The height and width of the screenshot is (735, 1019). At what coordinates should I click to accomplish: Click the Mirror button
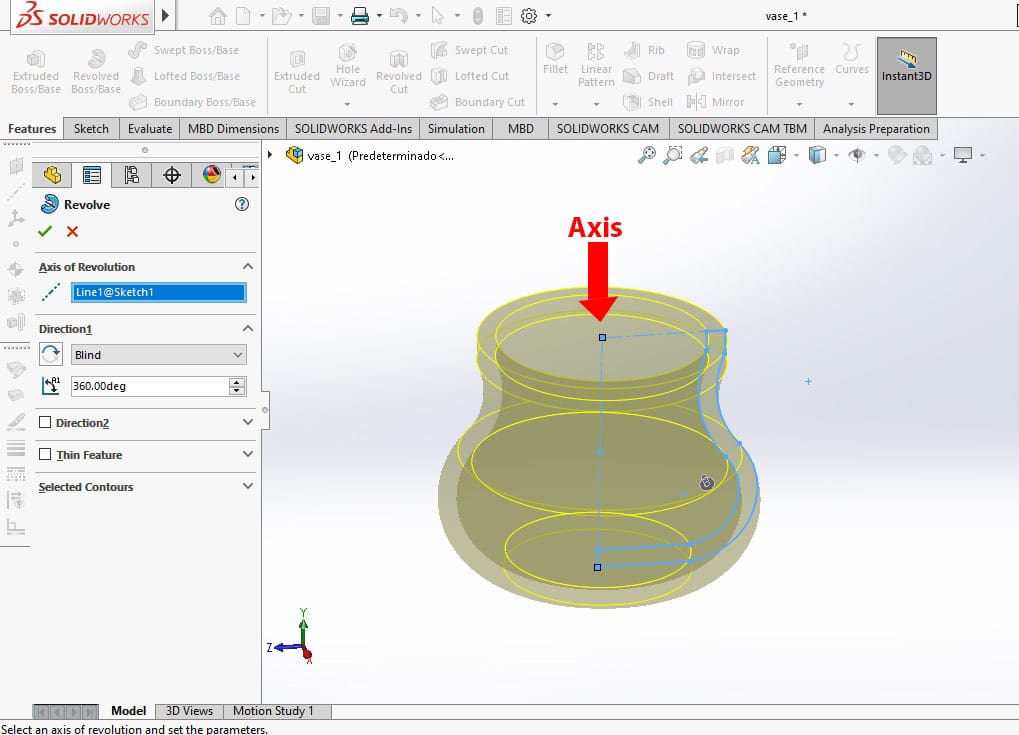click(x=716, y=101)
